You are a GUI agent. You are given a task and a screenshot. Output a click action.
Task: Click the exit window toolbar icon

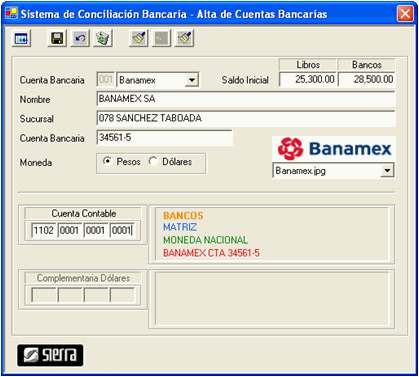coord(21,38)
